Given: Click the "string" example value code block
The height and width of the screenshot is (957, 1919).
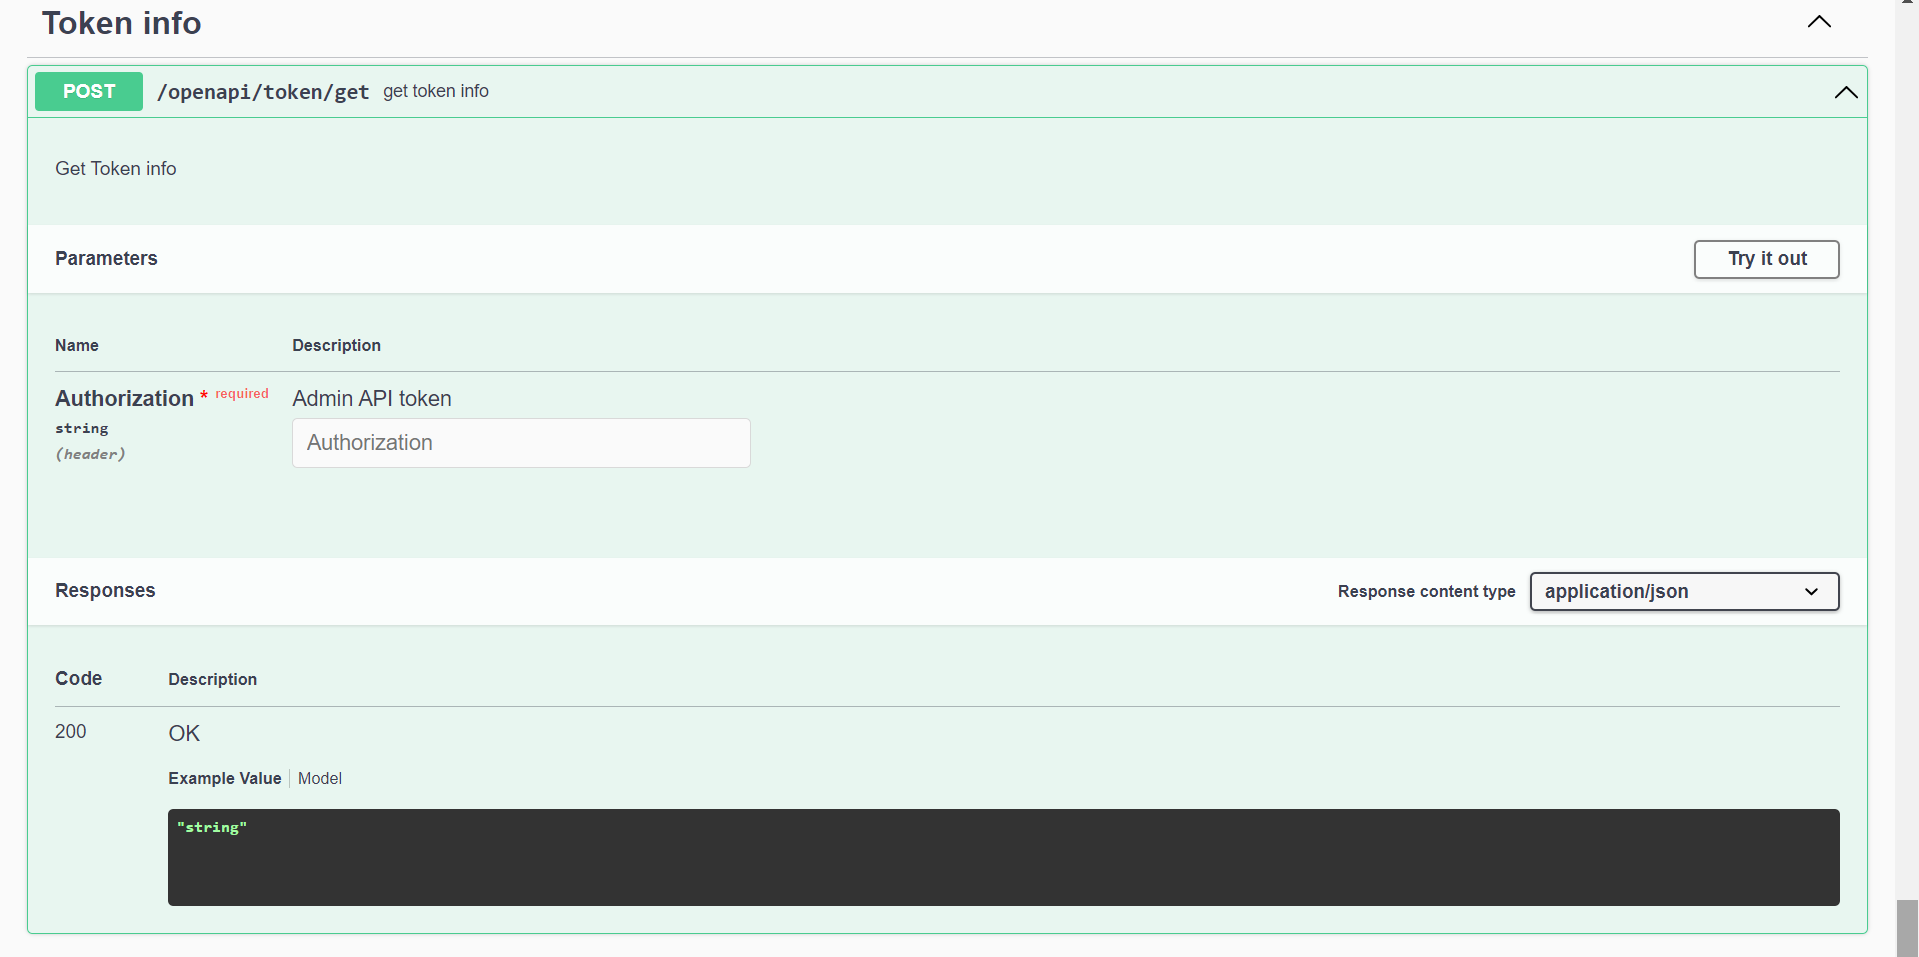Looking at the screenshot, I should 1004,858.
